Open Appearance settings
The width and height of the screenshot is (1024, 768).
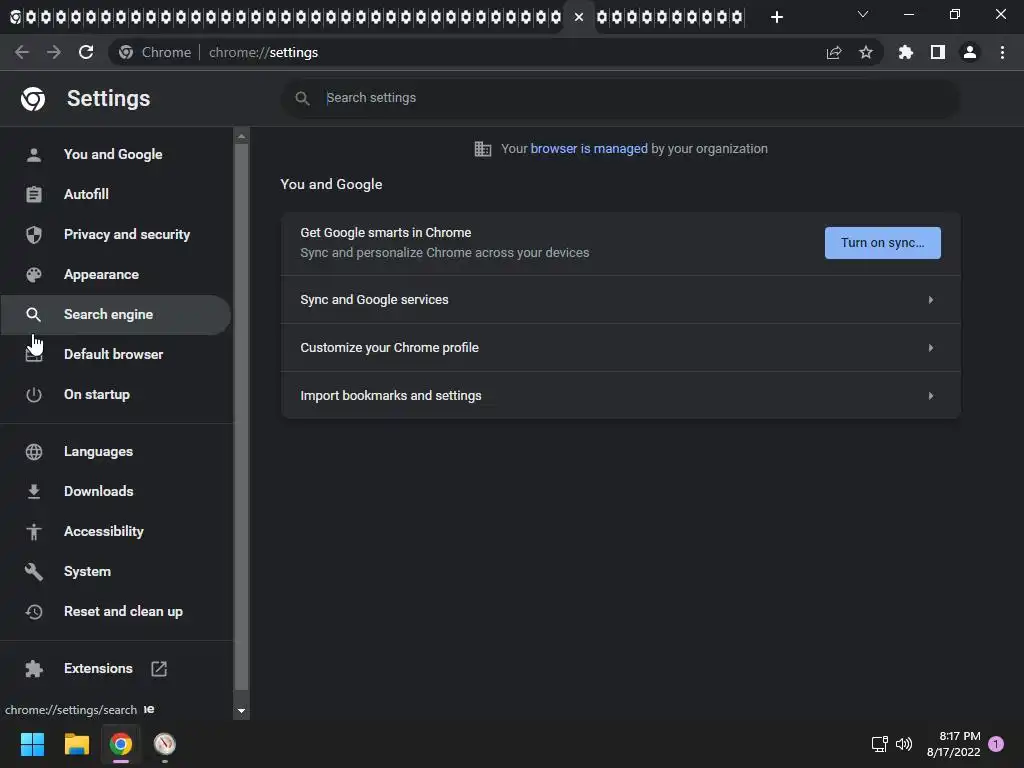click(101, 274)
